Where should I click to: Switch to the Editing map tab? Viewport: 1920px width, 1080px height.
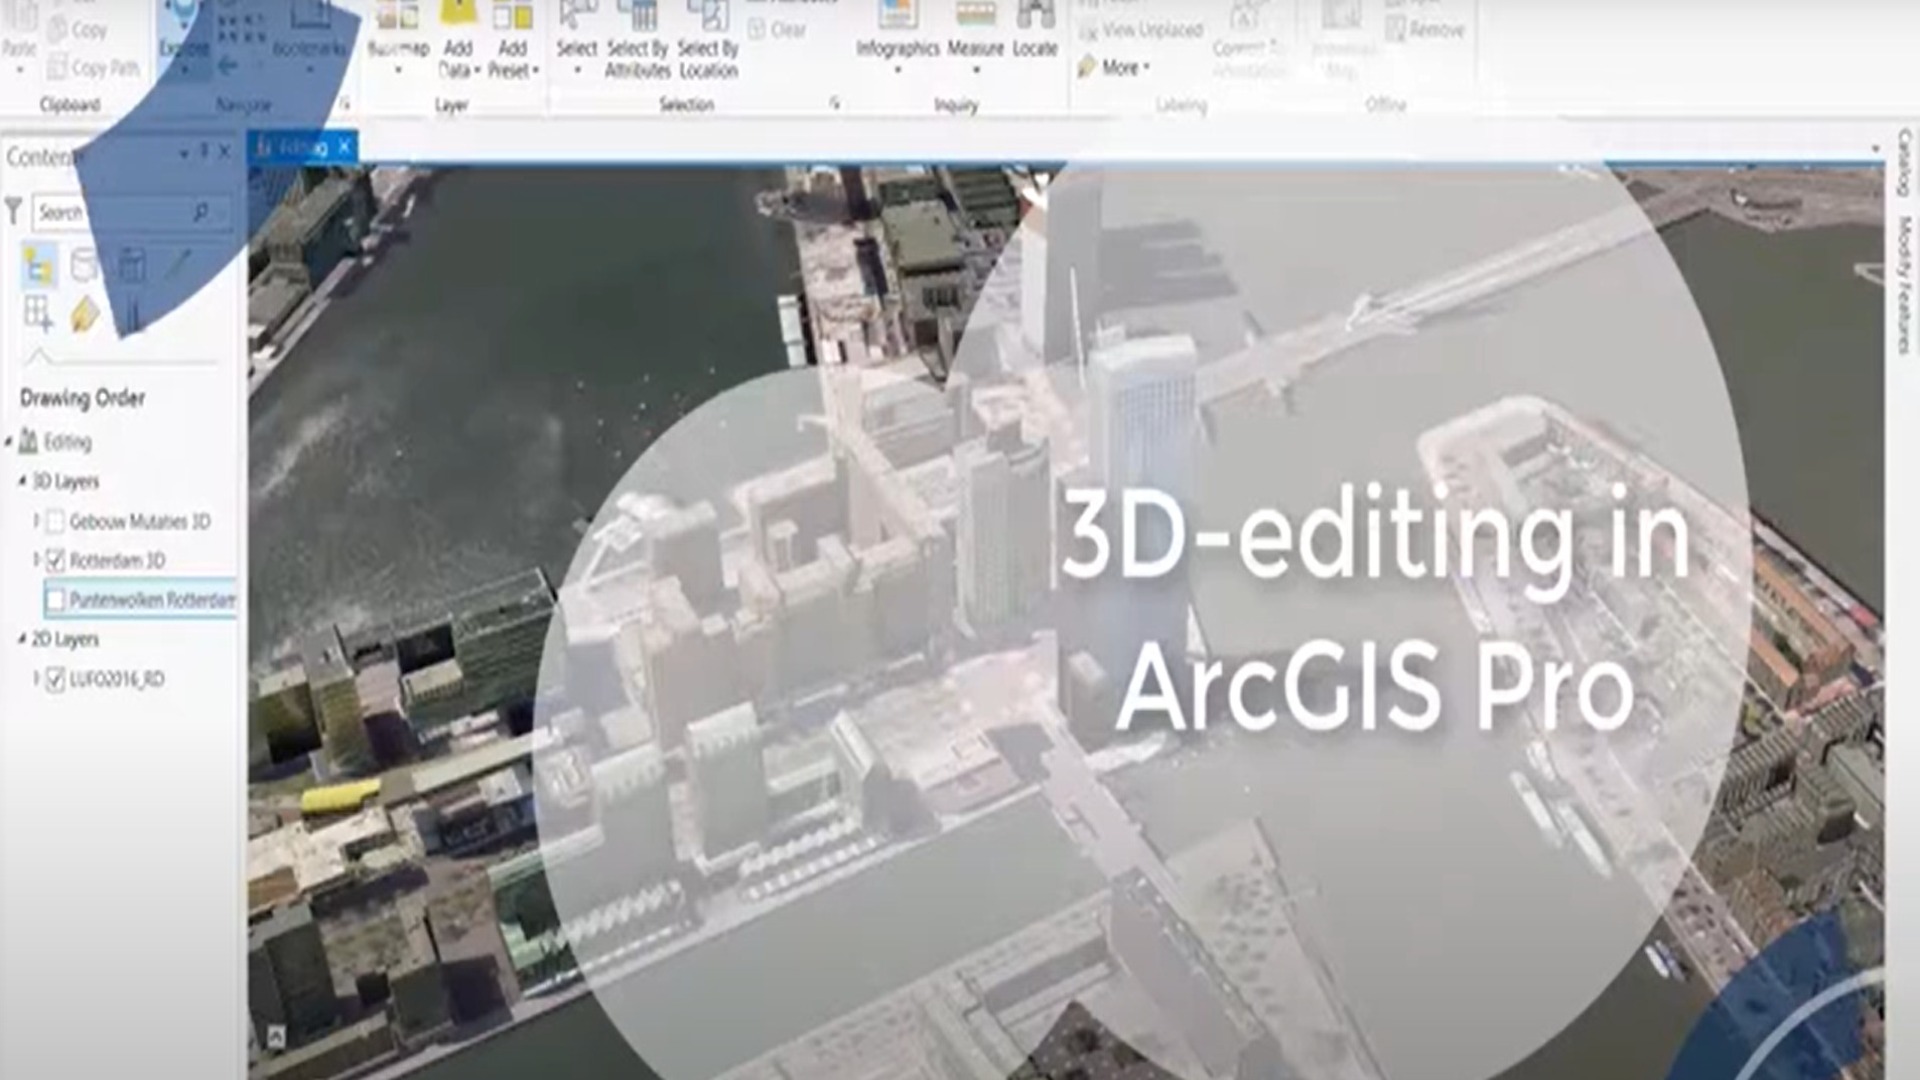pos(300,148)
